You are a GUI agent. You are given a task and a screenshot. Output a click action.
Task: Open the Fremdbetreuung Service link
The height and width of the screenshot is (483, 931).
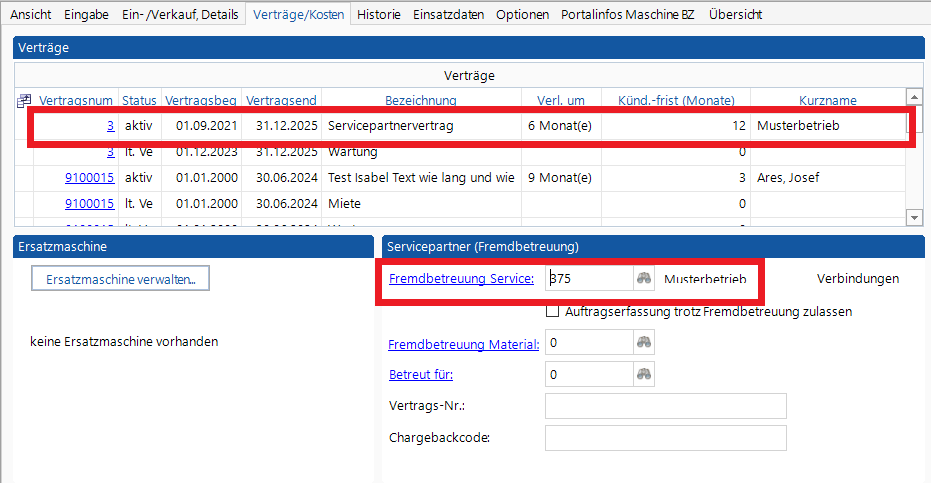(x=460, y=279)
